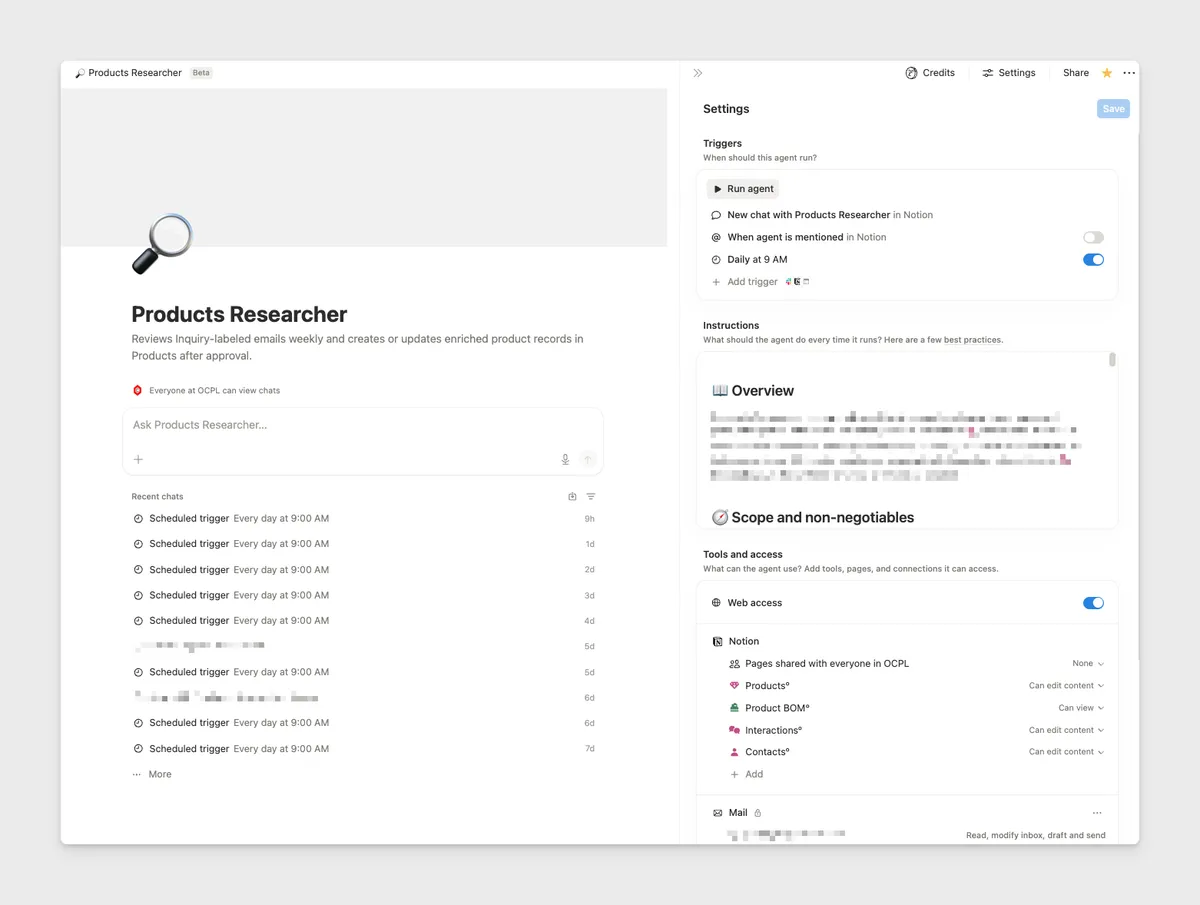The image size is (1200, 905).
Task: Click the microphone icon in chat box
Action: coord(565,459)
